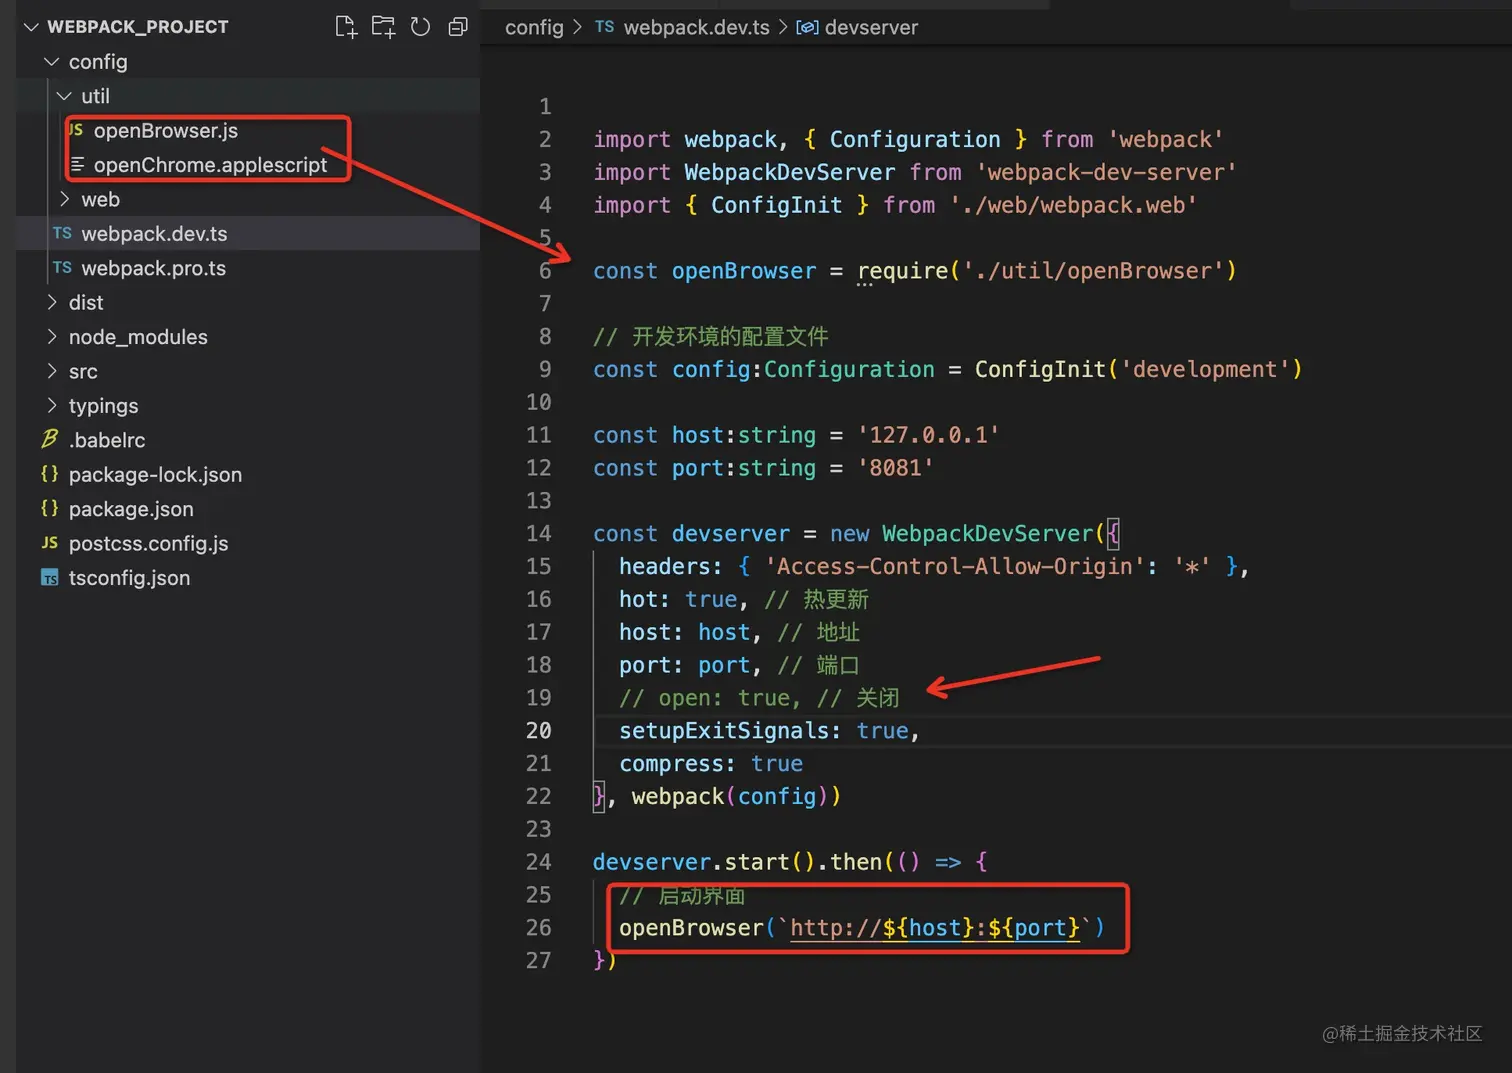1512x1073 pixels.
Task: Click 'webpack-dev-server' import string
Action: point(1106,172)
